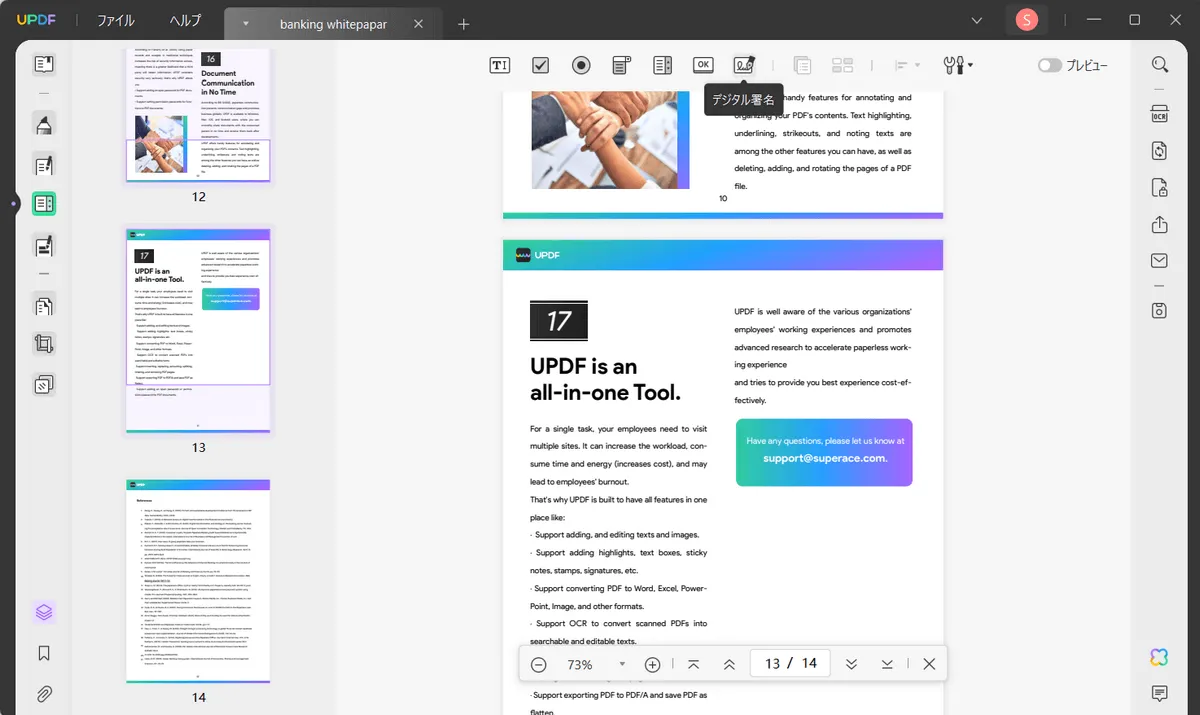Expand the tab list chevron in title bar
The width and height of the screenshot is (1200, 715).
point(977,21)
